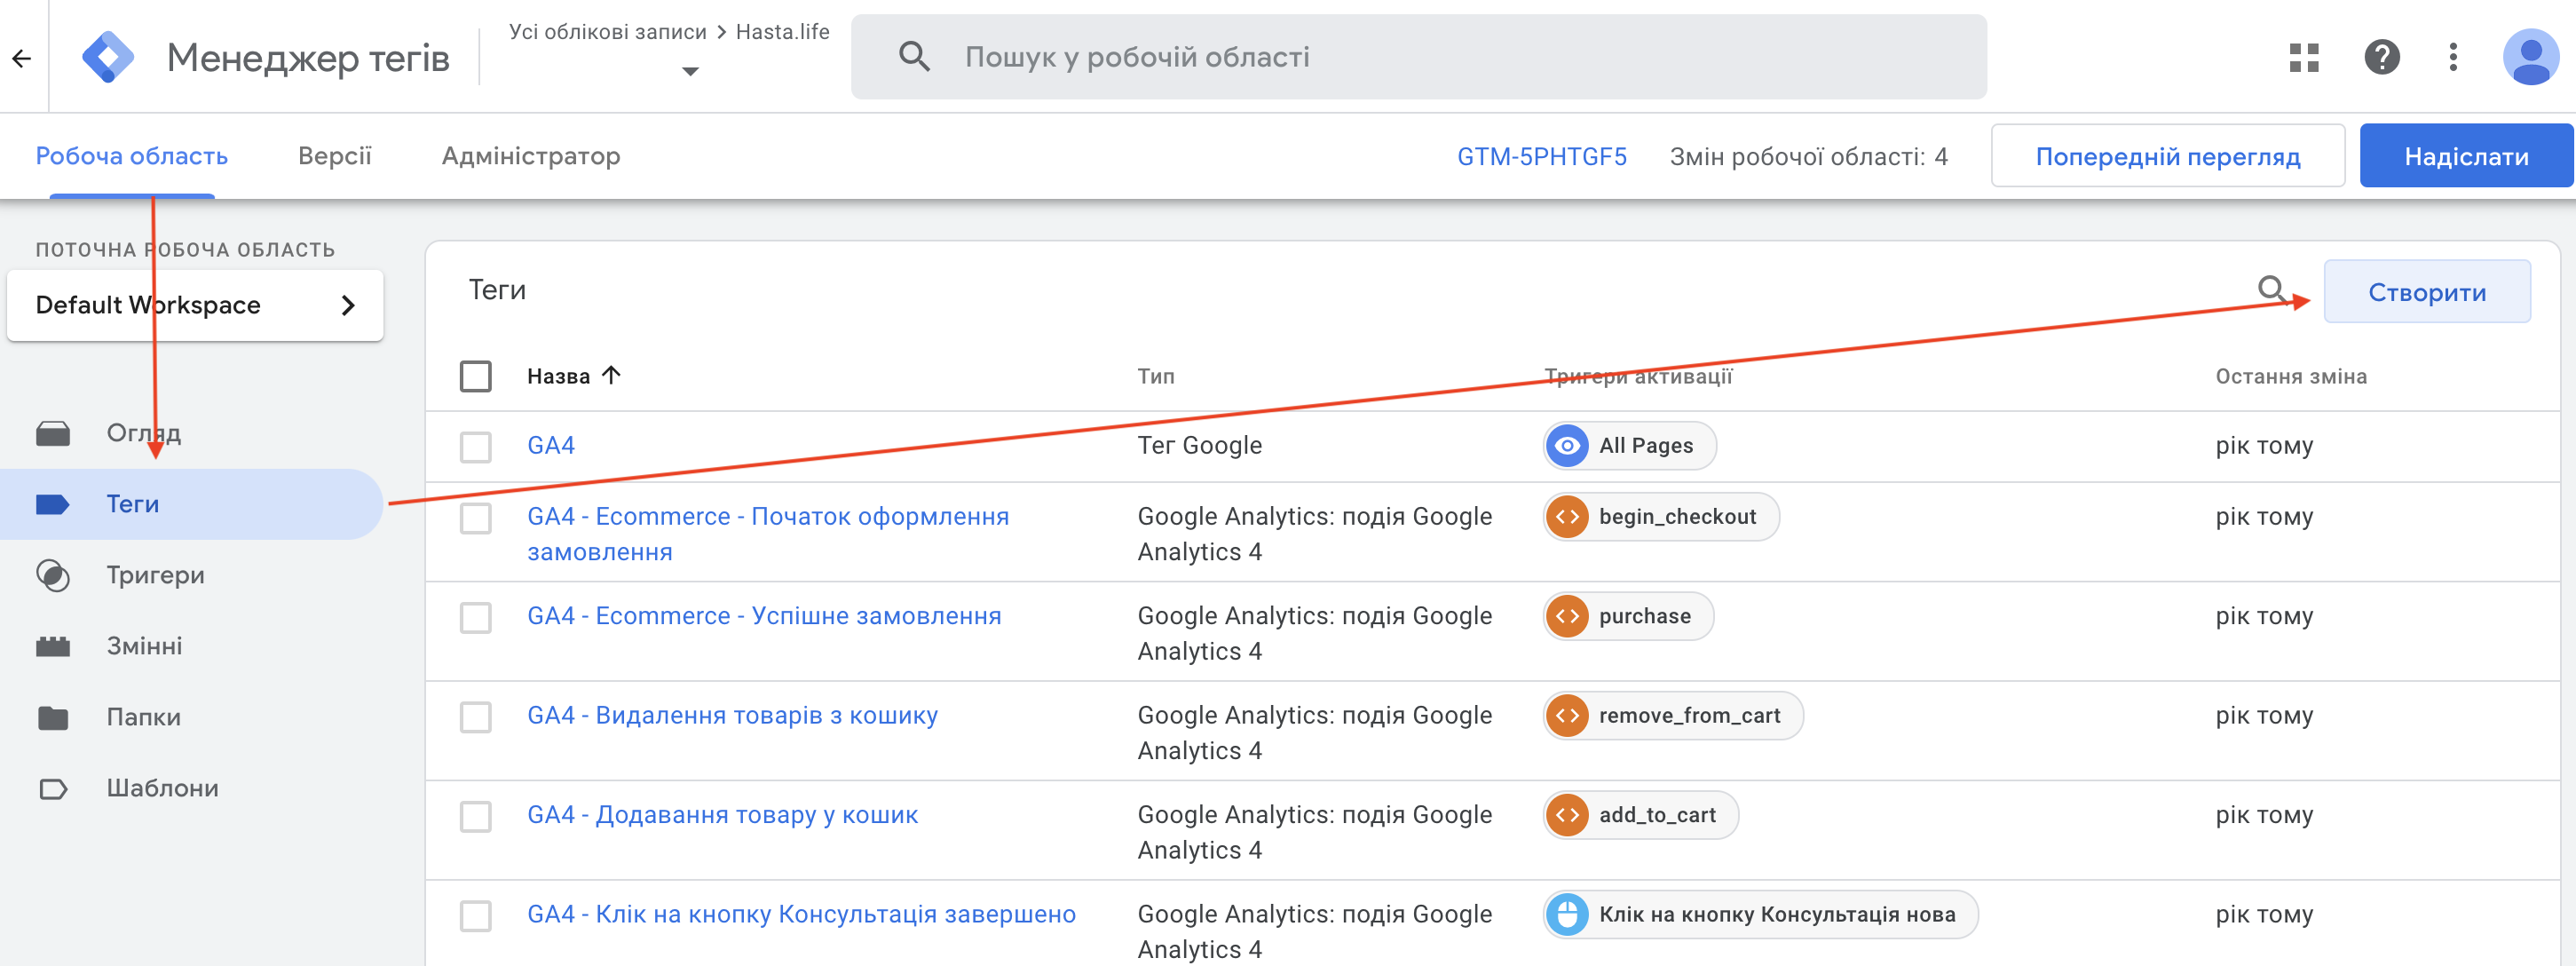This screenshot has height=966, width=2576.
Task: Click the Папки folder icon
Action: [53, 717]
